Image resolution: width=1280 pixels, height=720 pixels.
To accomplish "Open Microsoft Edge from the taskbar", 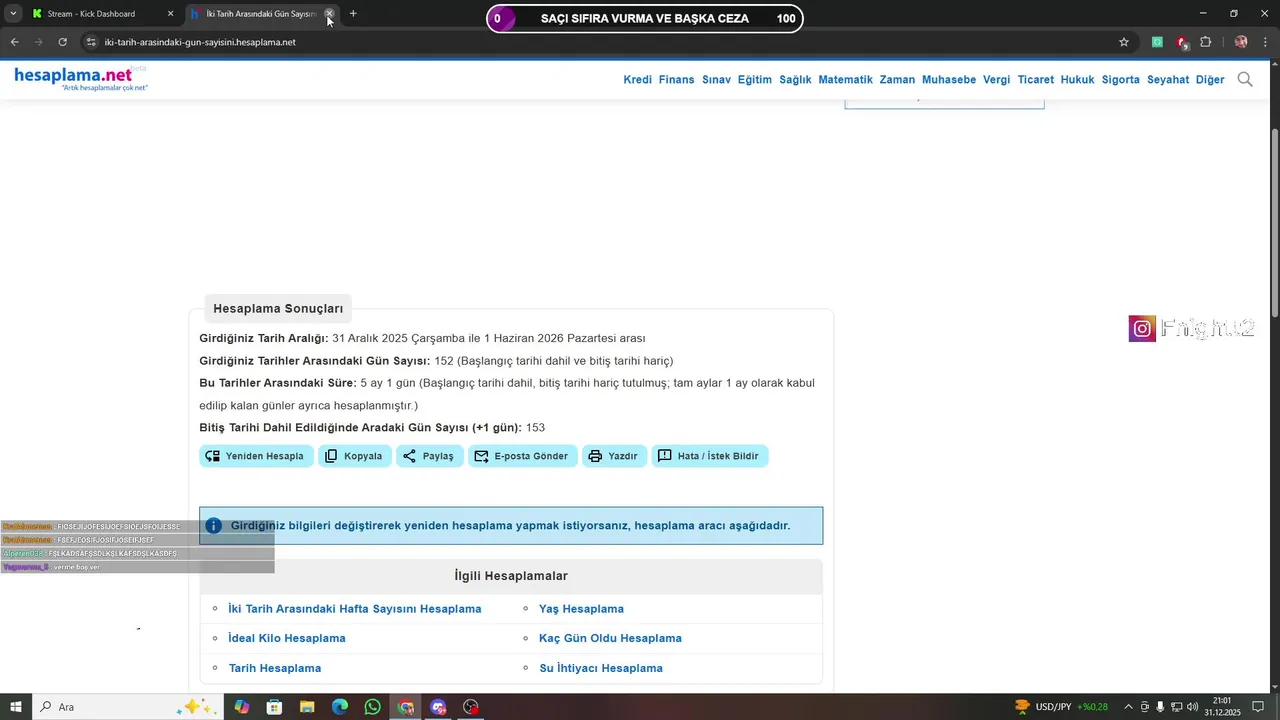I will (x=340, y=707).
